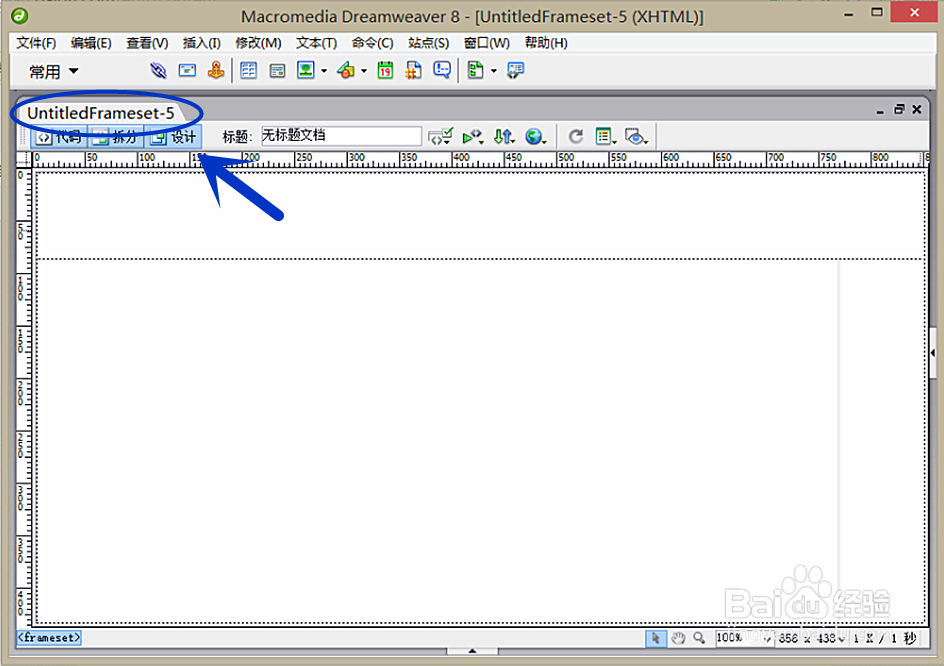Open the 查看(V) menu
The height and width of the screenshot is (666, 944).
147,43
